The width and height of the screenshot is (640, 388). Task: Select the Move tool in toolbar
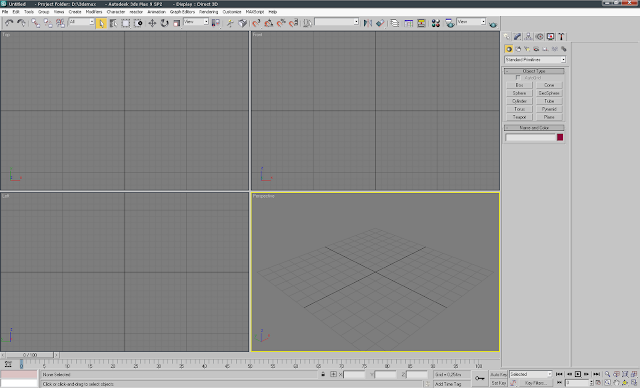coord(152,23)
